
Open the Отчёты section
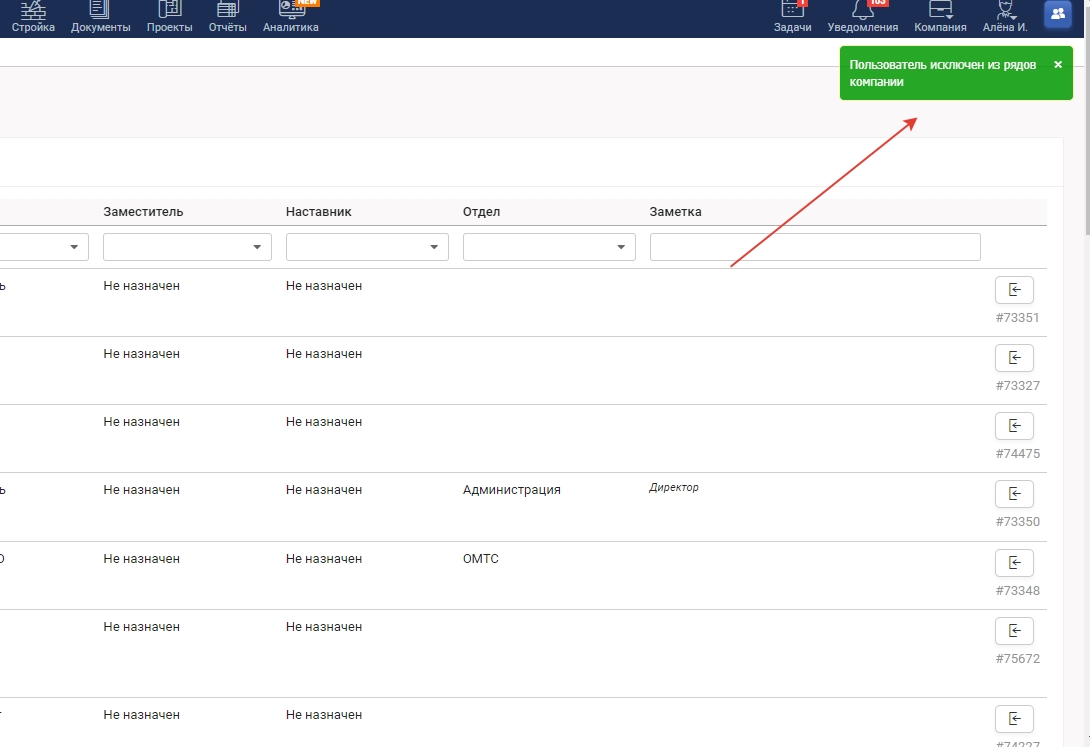227,16
